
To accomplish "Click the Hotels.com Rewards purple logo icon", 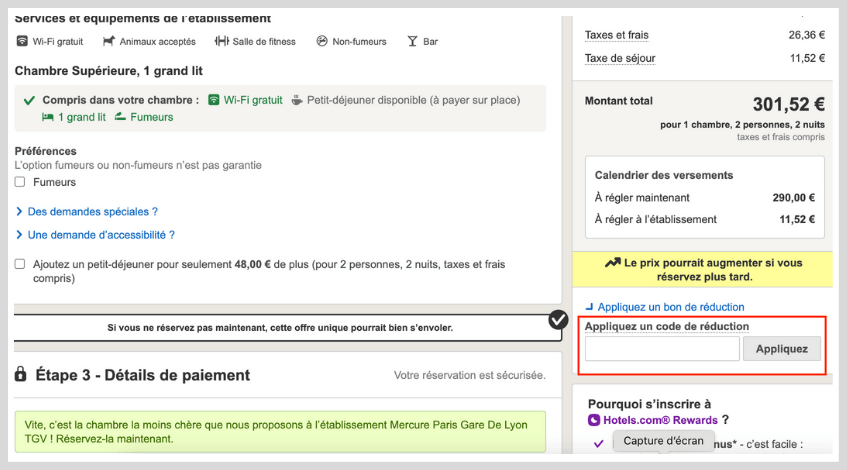I will click(x=594, y=420).
